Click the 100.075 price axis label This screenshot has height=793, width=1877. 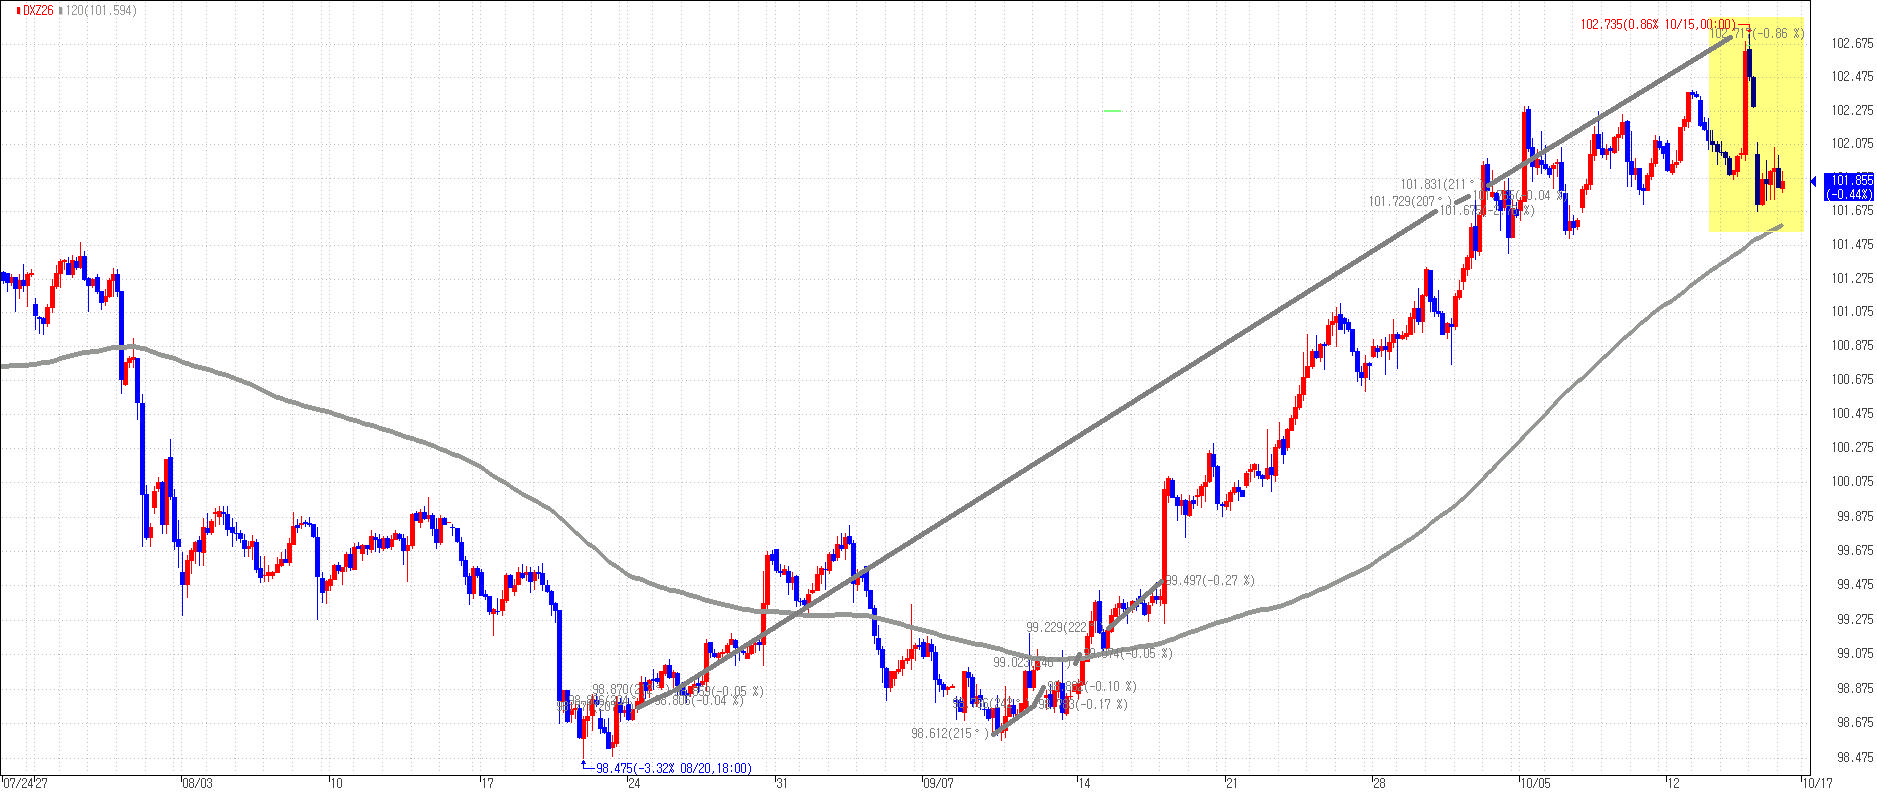point(1851,481)
